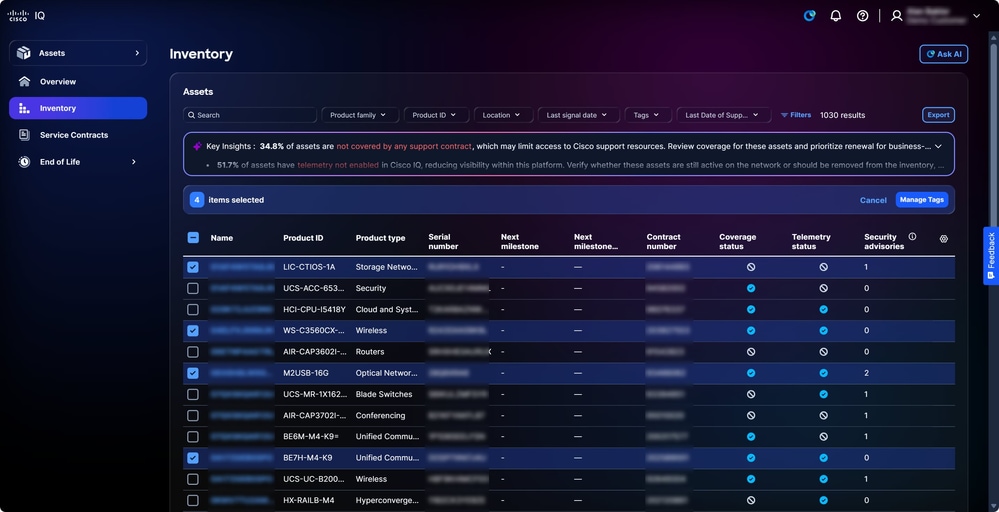This screenshot has width=999, height=512.
Task: Click telemetry status icon for HCI-CPU-I5418Y
Action: [823, 309]
